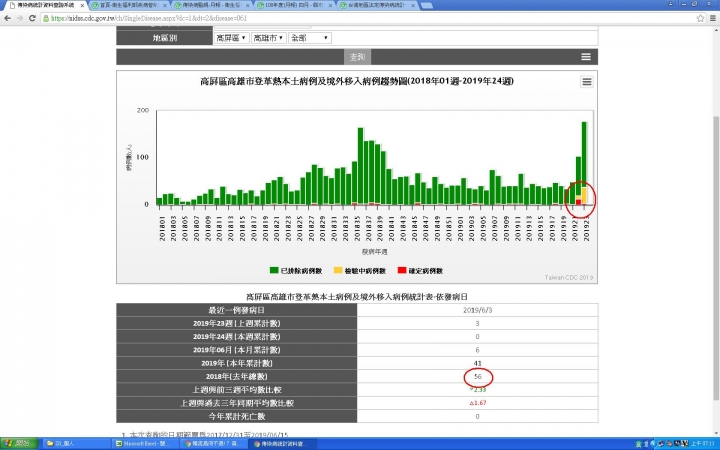This screenshot has width=720, height=450.
Task: Click the green 2.33 comparison value
Action: [x=478, y=390]
